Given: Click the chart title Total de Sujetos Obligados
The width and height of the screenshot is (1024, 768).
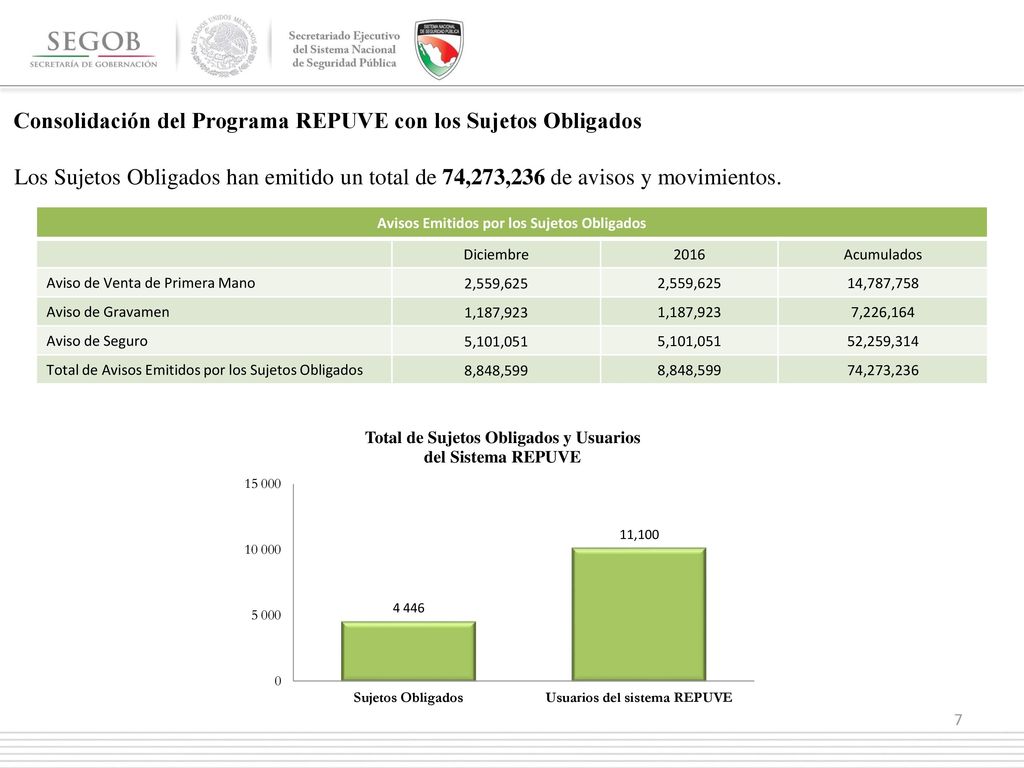Looking at the screenshot, I should tap(502, 447).
